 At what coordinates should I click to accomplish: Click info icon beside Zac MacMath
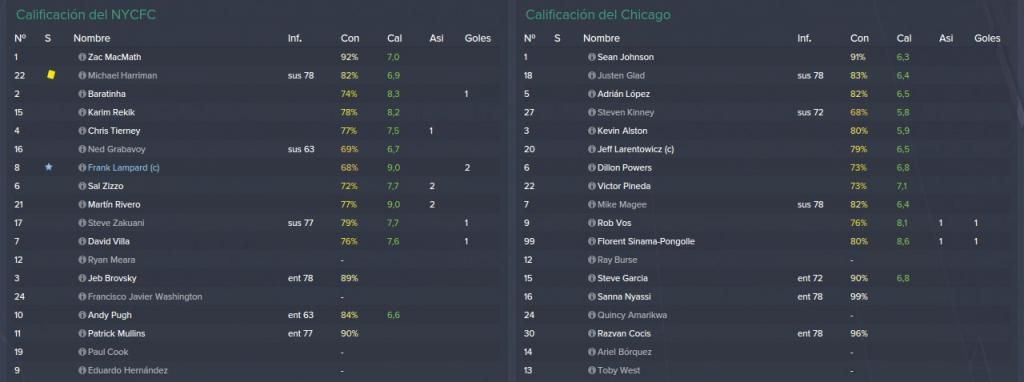pyautogui.click(x=82, y=57)
